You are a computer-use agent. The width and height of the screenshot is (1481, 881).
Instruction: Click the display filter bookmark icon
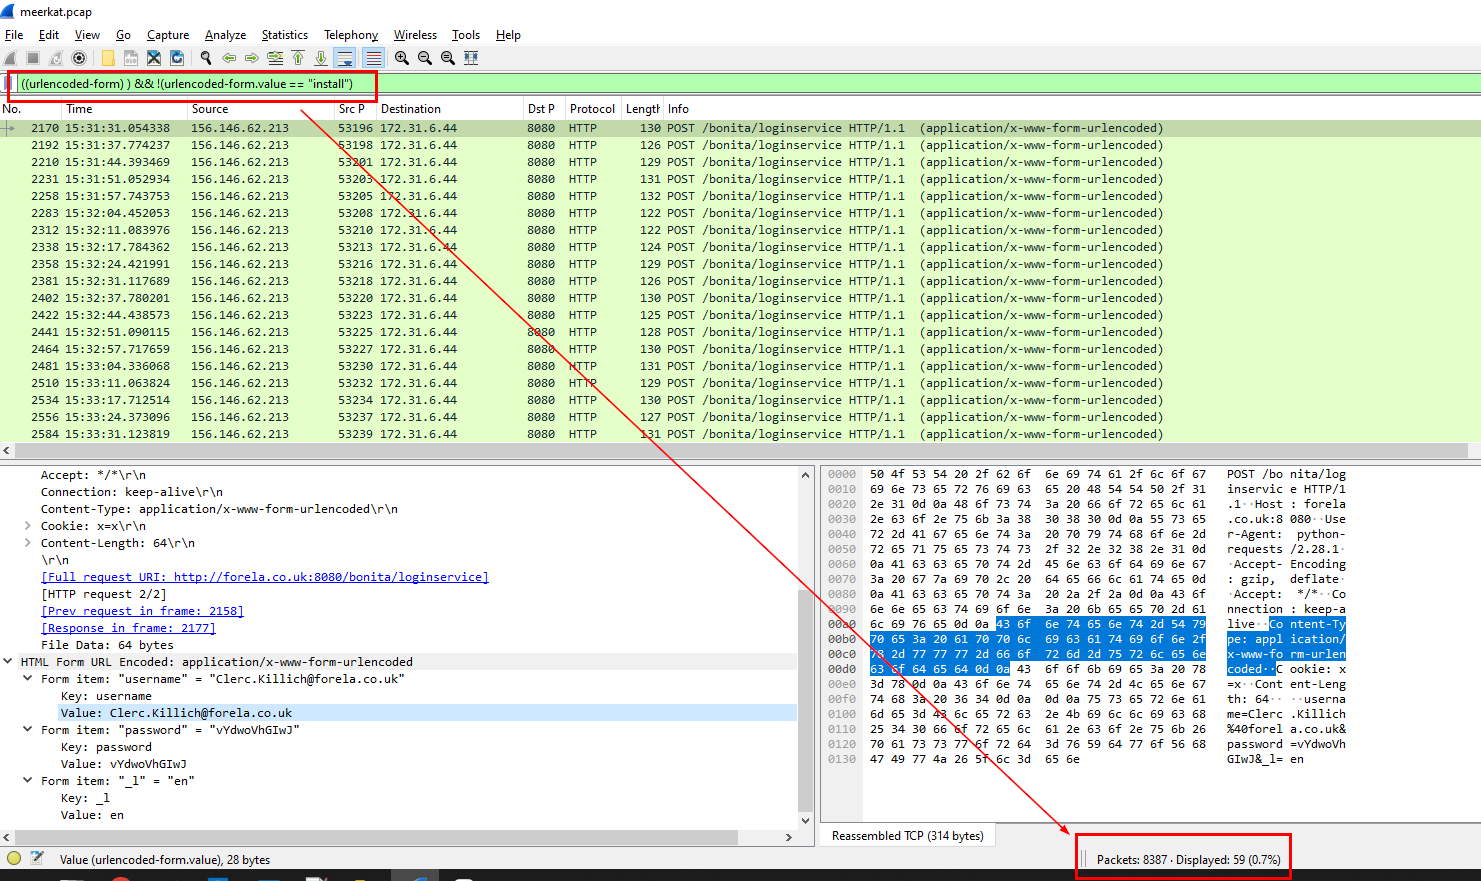(x=11, y=84)
